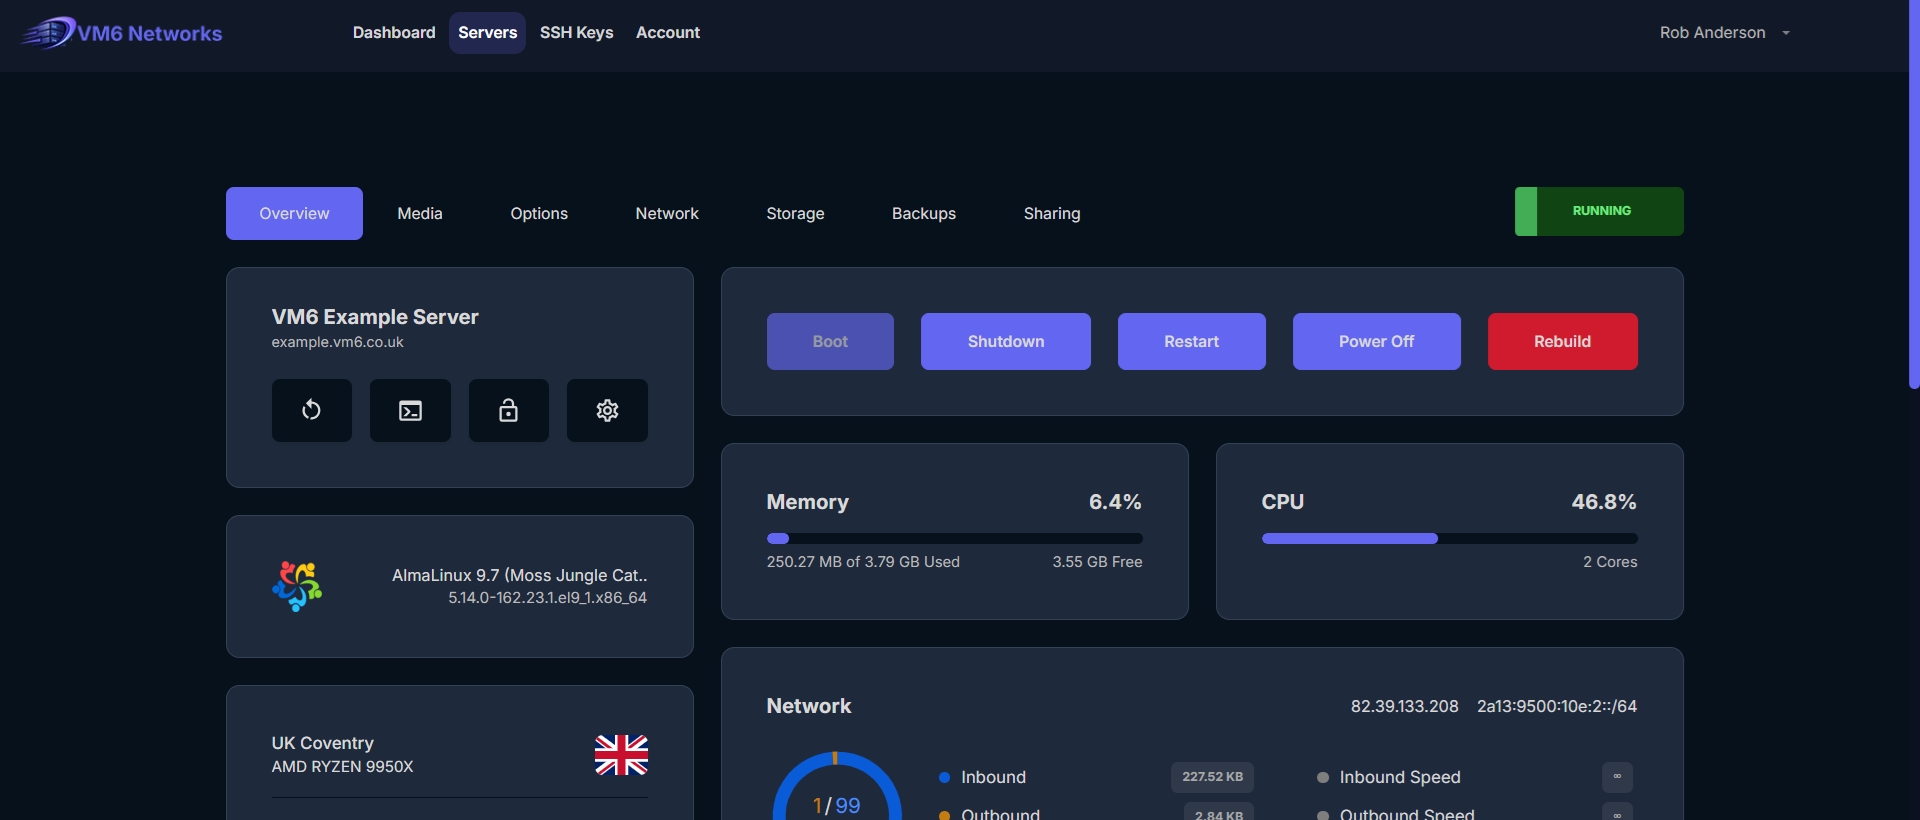Click the lock password icon button
The height and width of the screenshot is (820, 1920).
508,410
